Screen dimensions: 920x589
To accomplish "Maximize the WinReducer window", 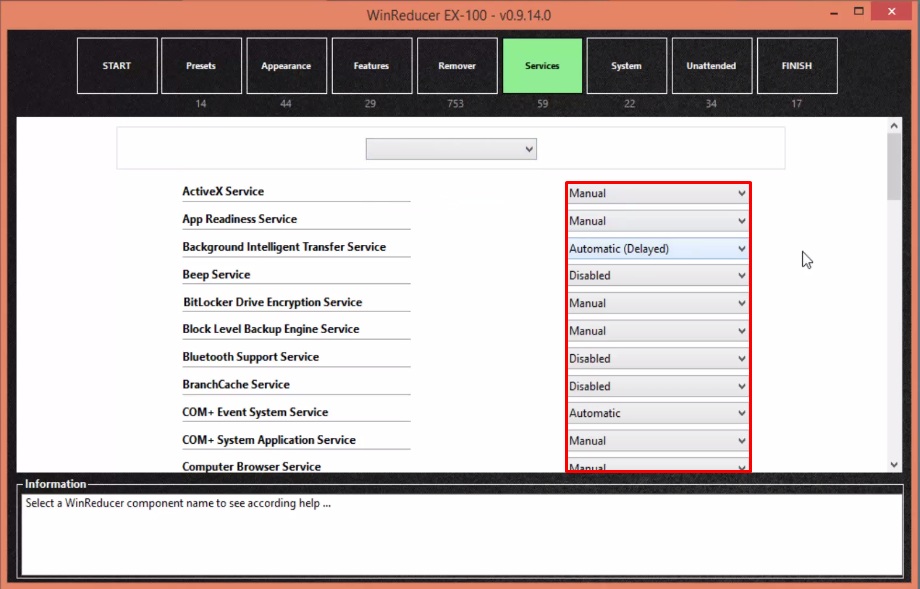I will (858, 12).
